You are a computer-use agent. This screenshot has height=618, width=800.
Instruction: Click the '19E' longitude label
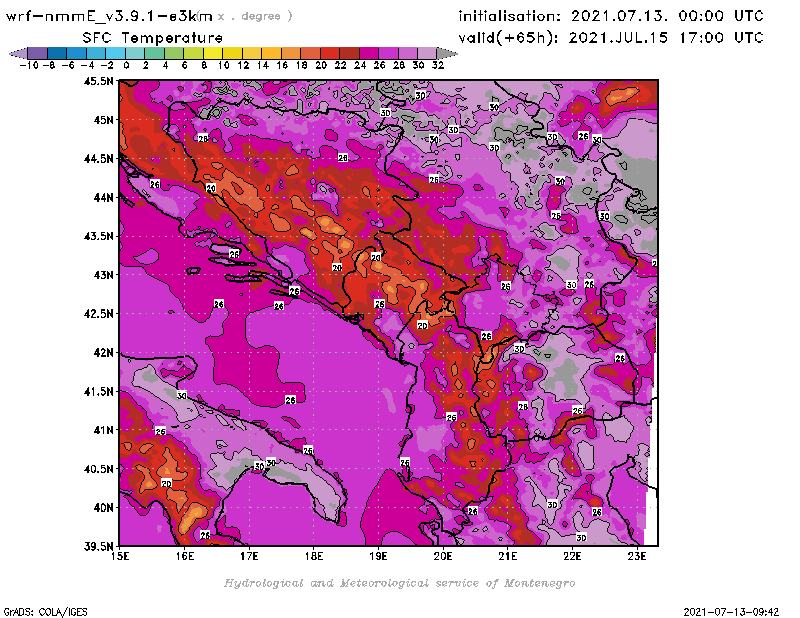[x=378, y=556]
